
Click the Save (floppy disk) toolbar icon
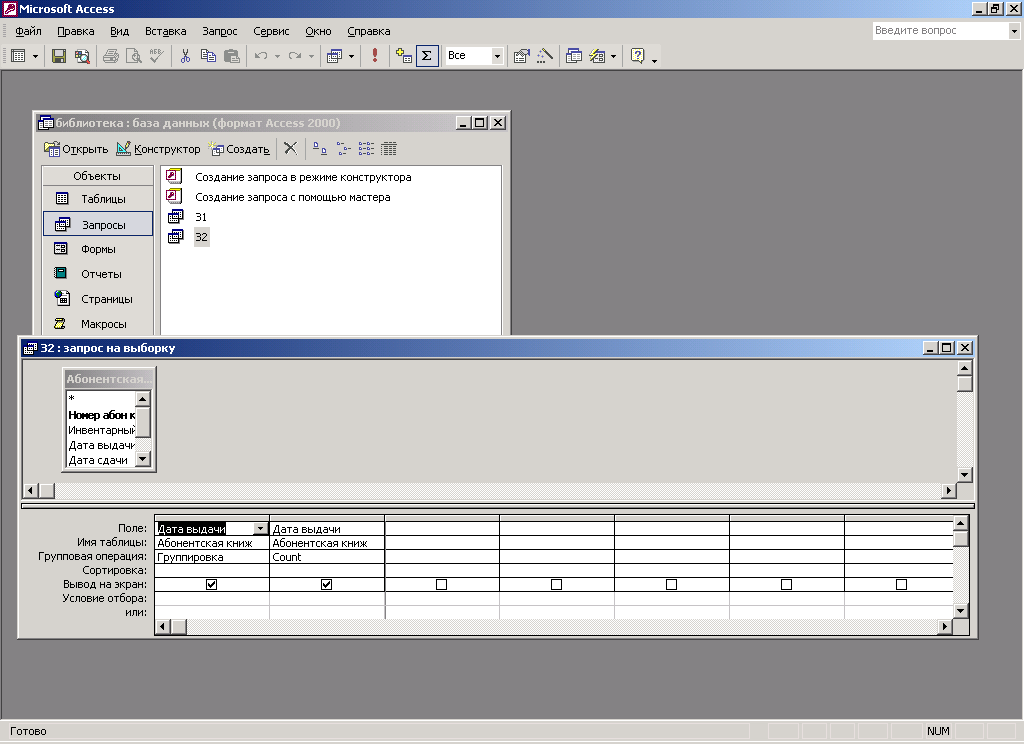pyautogui.click(x=59, y=56)
